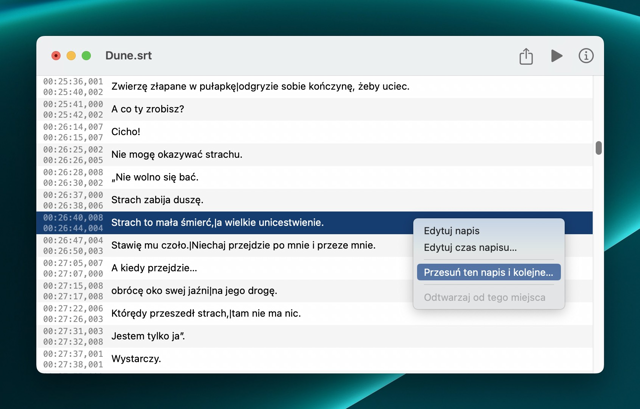The image size is (640, 409).
Task: Select subtitle line "Cicho!"
Action: coord(315,132)
